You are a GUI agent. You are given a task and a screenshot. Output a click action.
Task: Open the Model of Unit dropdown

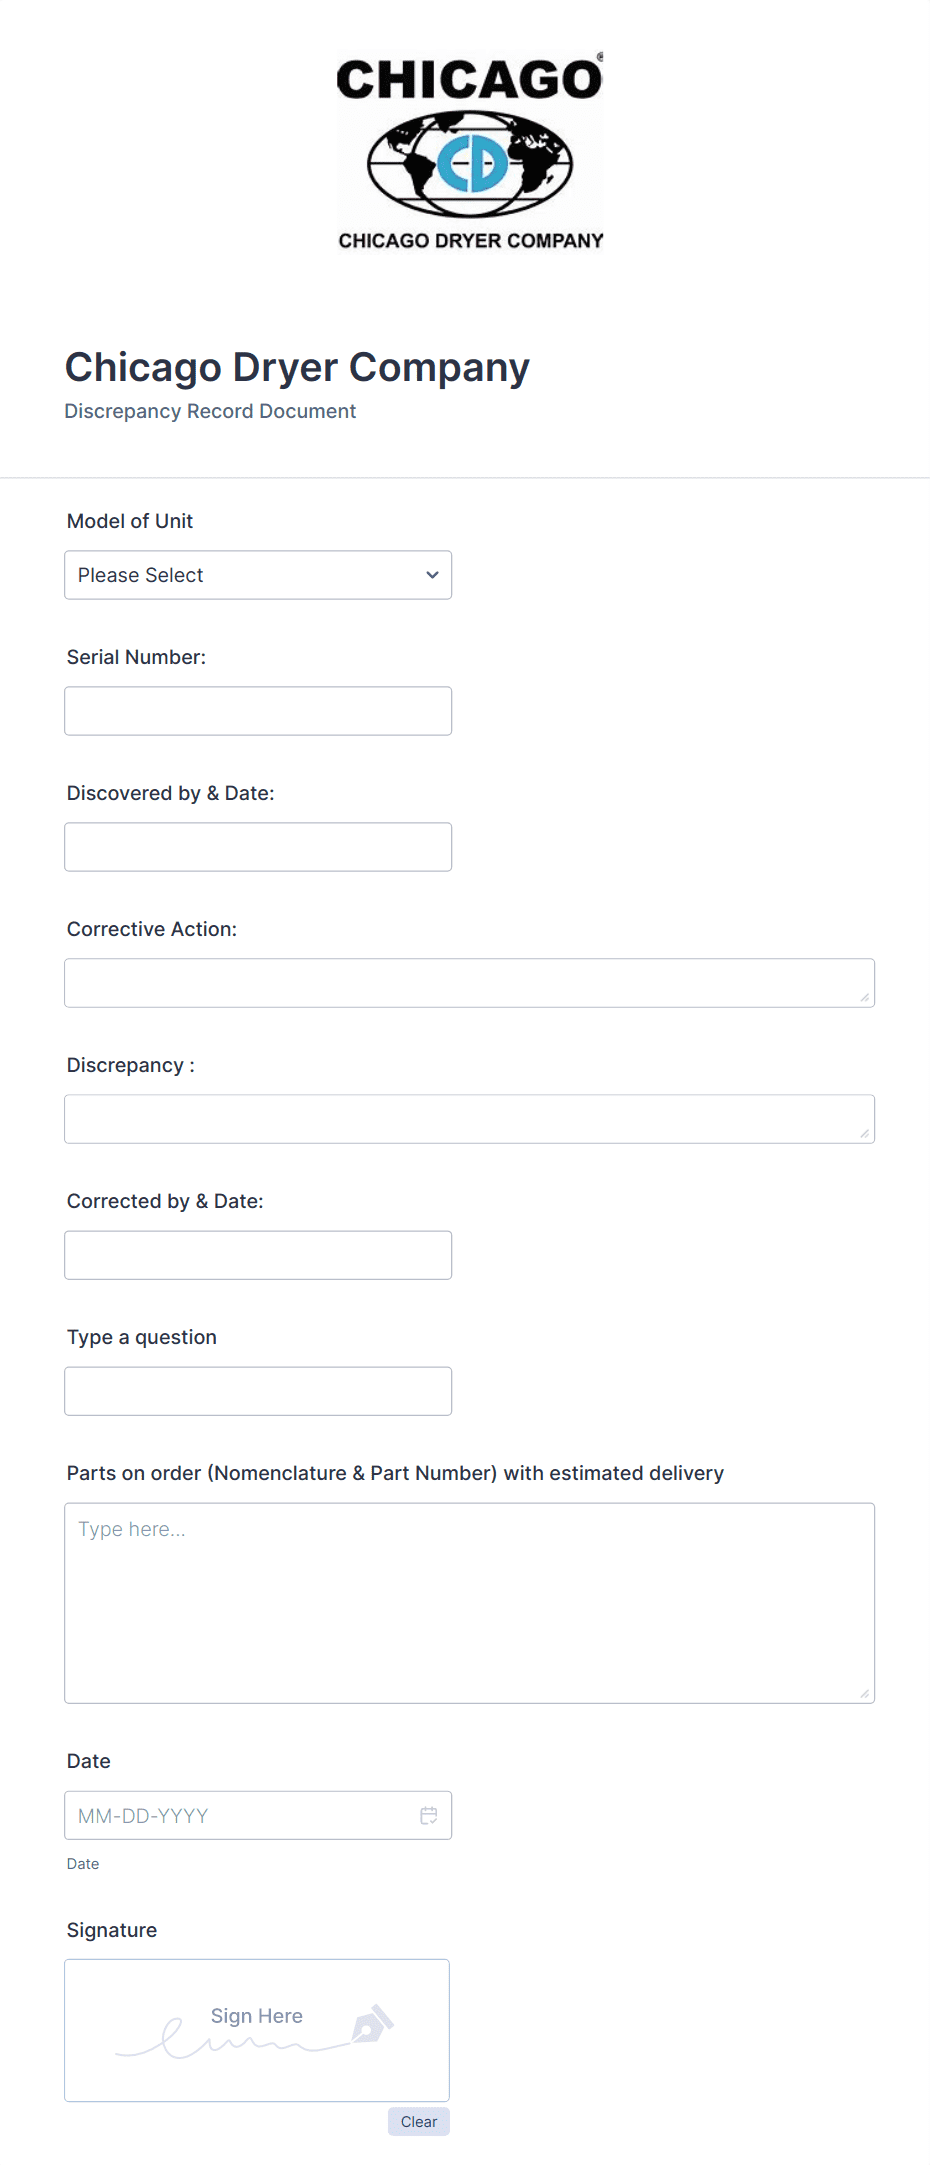click(x=258, y=575)
